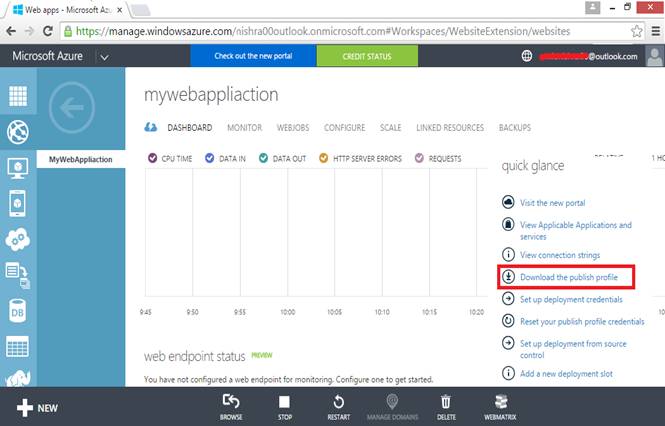The image size is (665, 426).
Task: Open the Batch Services document icon in sidebar
Action: pyautogui.click(x=17, y=275)
